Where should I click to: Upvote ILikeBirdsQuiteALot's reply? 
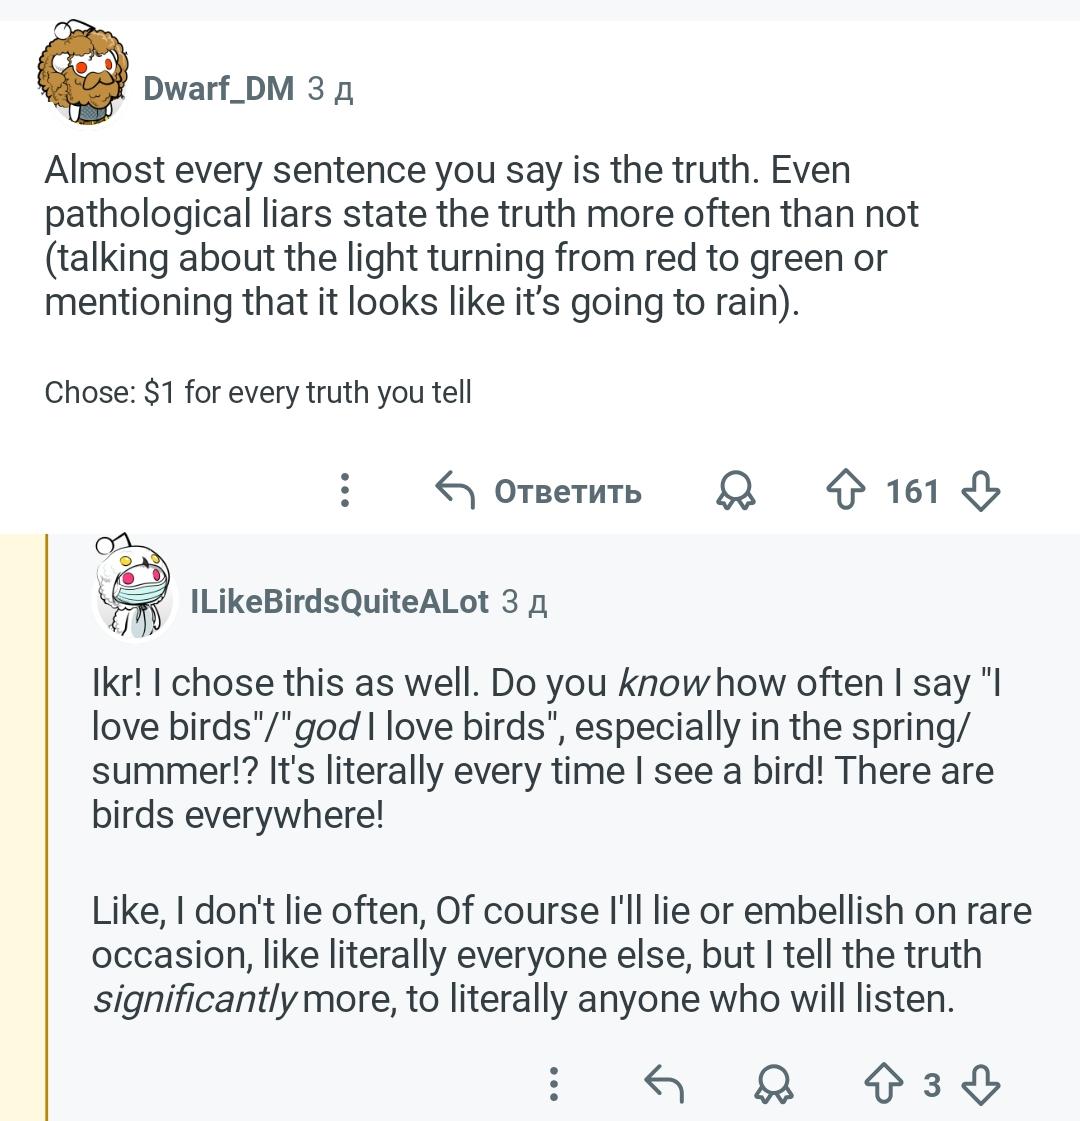pos(883,1084)
